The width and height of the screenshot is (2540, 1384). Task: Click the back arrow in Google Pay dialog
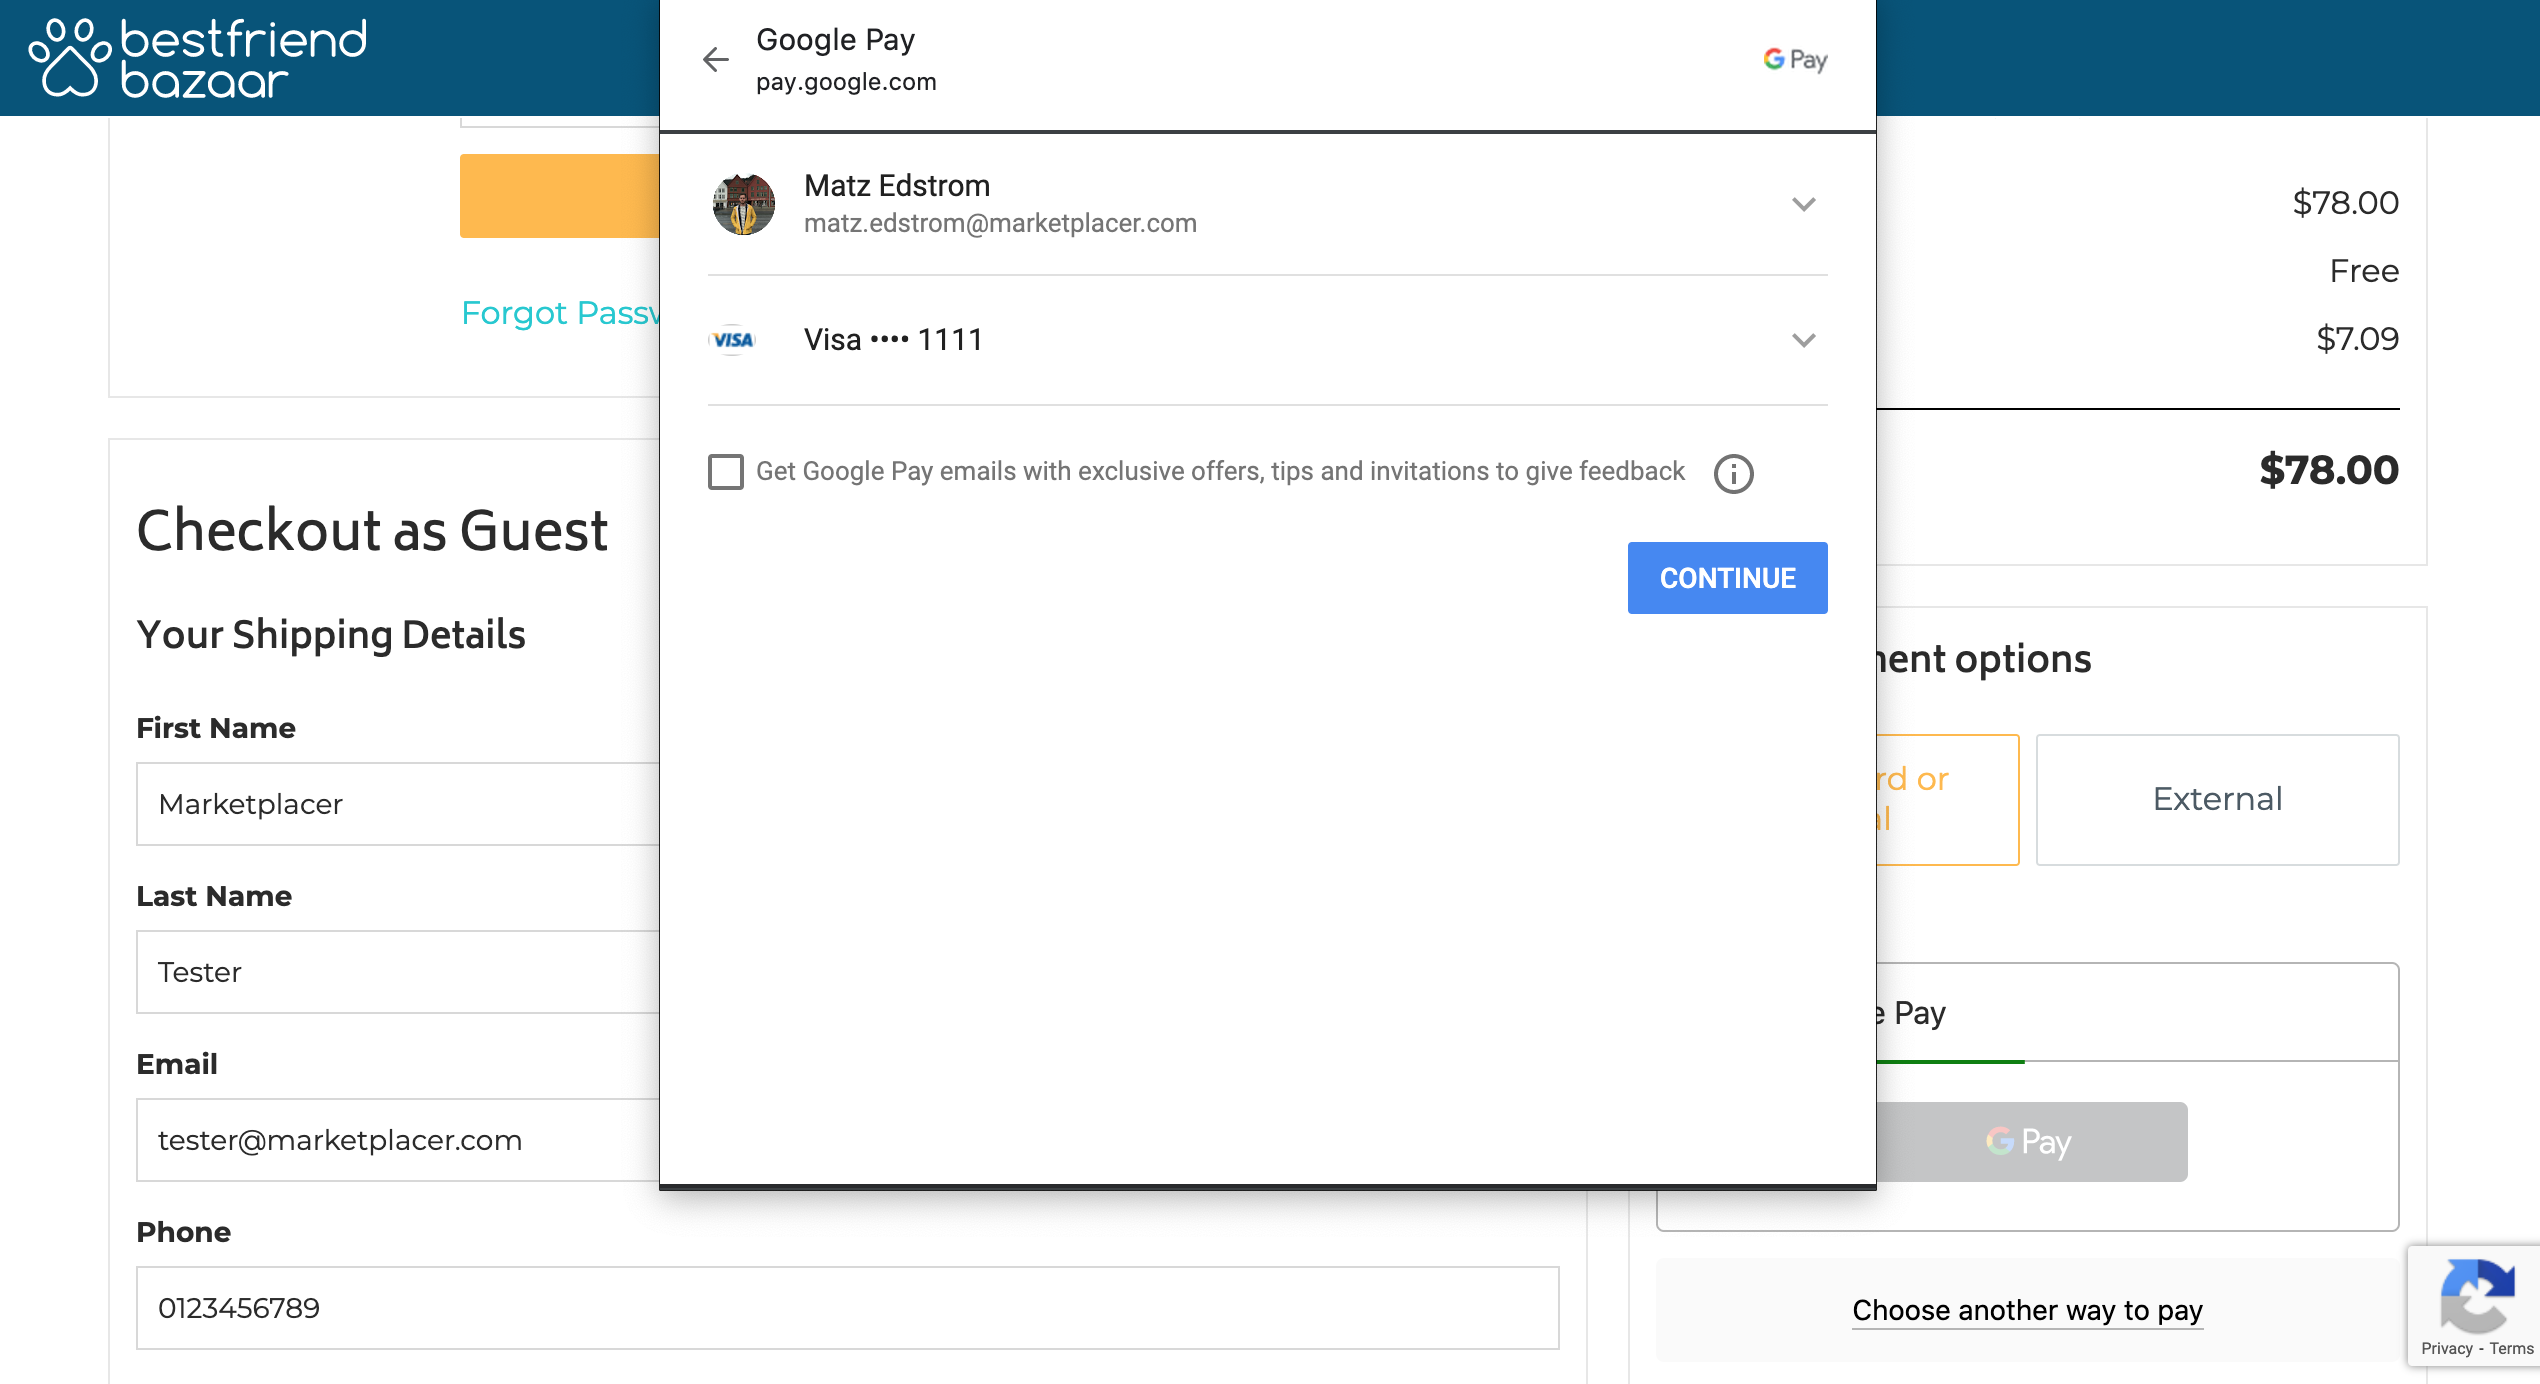[716, 60]
